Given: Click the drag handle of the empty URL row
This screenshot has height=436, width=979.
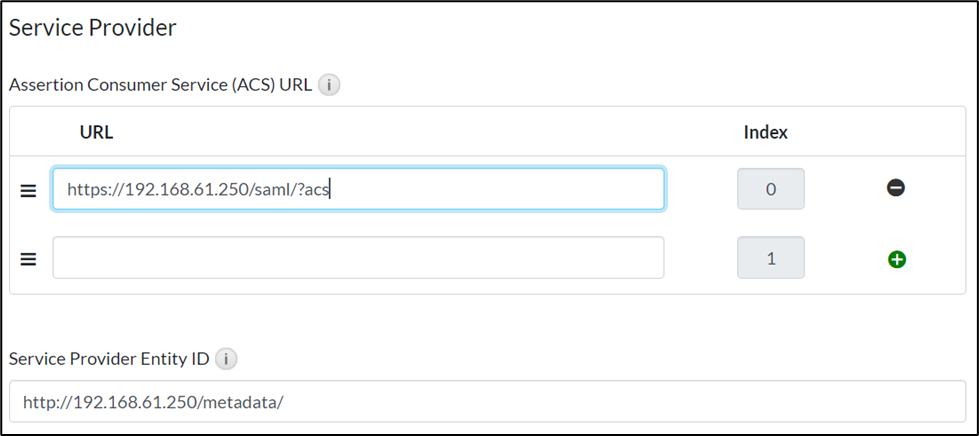Looking at the screenshot, I should pos(28,259).
